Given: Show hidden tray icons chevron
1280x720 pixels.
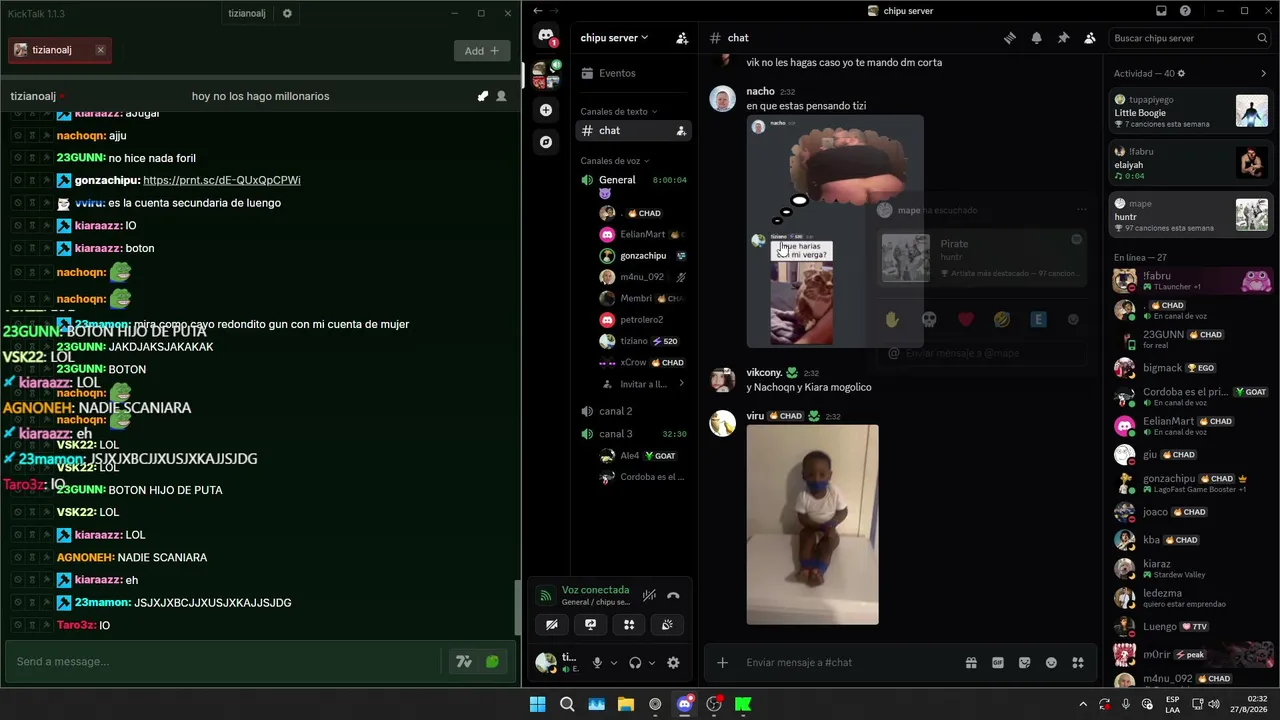Looking at the screenshot, I should (1083, 704).
